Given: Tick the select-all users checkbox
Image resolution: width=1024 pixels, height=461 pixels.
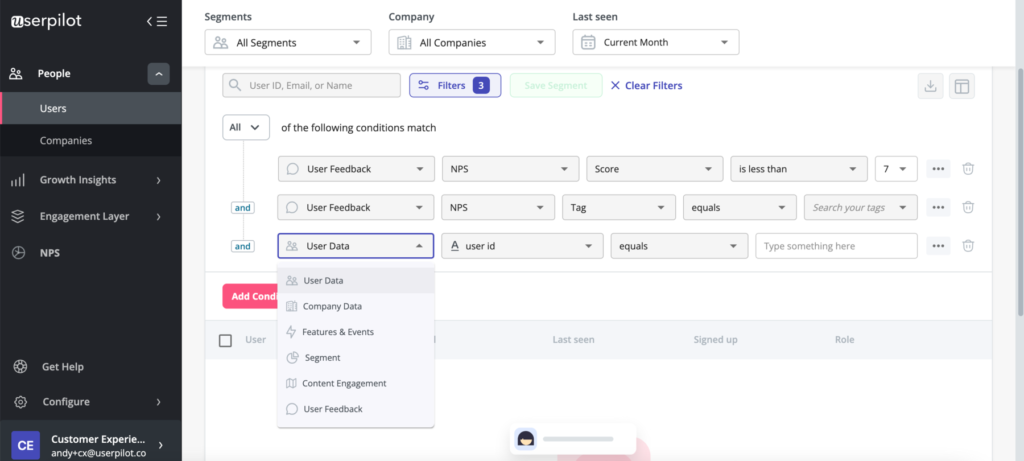Looking at the screenshot, I should 225,340.
